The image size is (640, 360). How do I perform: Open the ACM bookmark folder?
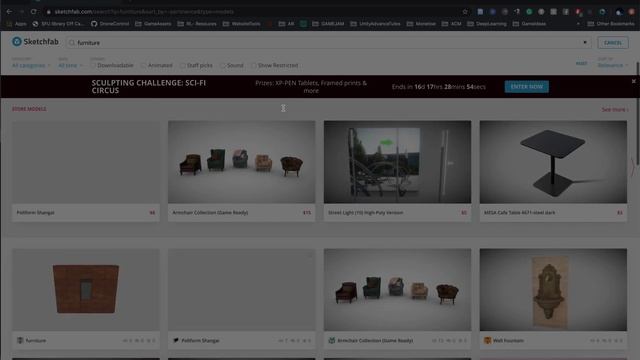pos(451,24)
